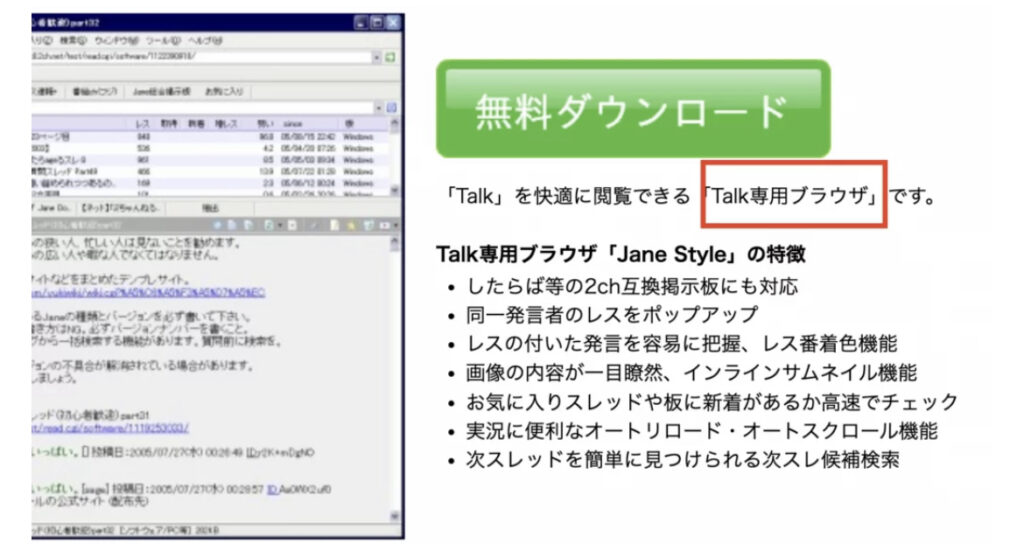Click the green 無料ダウンロード button
This screenshot has width=1024, height=544.
click(x=632, y=109)
